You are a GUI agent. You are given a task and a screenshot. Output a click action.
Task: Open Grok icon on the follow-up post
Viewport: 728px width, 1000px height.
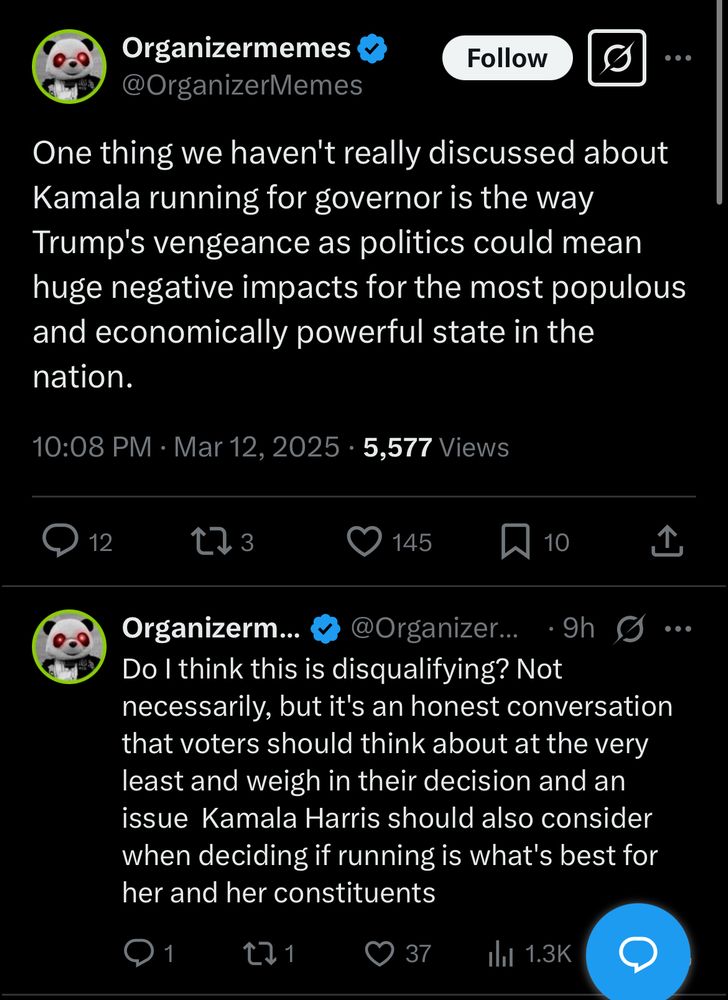631,628
